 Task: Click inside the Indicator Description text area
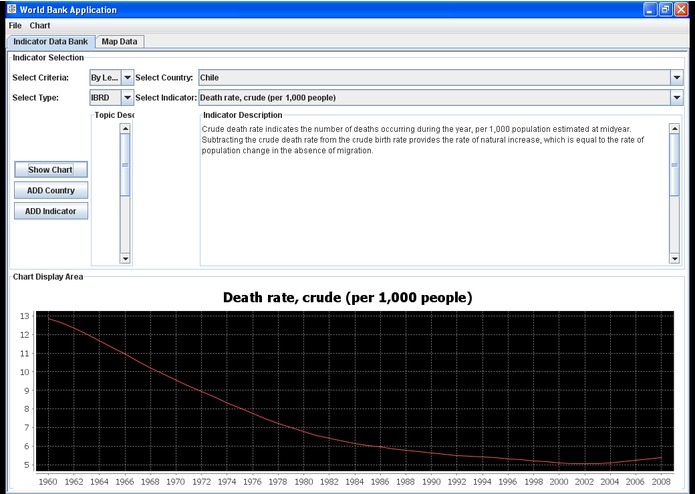tap(434, 194)
